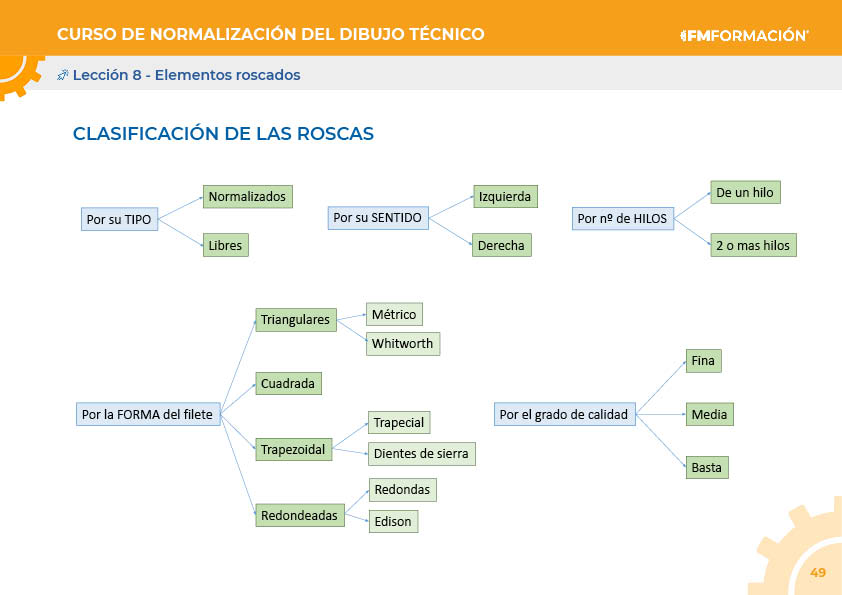Click the page number 49
Viewport: 842px width, 595px height.
tap(818, 572)
